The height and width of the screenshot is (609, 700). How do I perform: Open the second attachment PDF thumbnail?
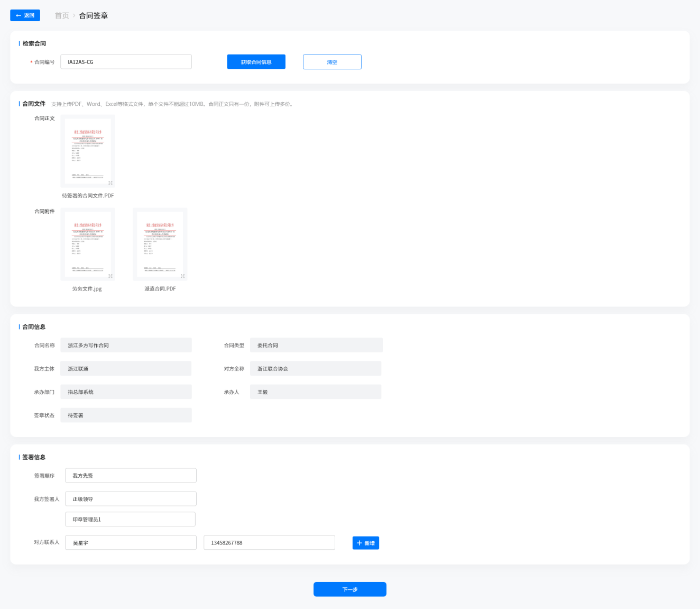tap(160, 244)
